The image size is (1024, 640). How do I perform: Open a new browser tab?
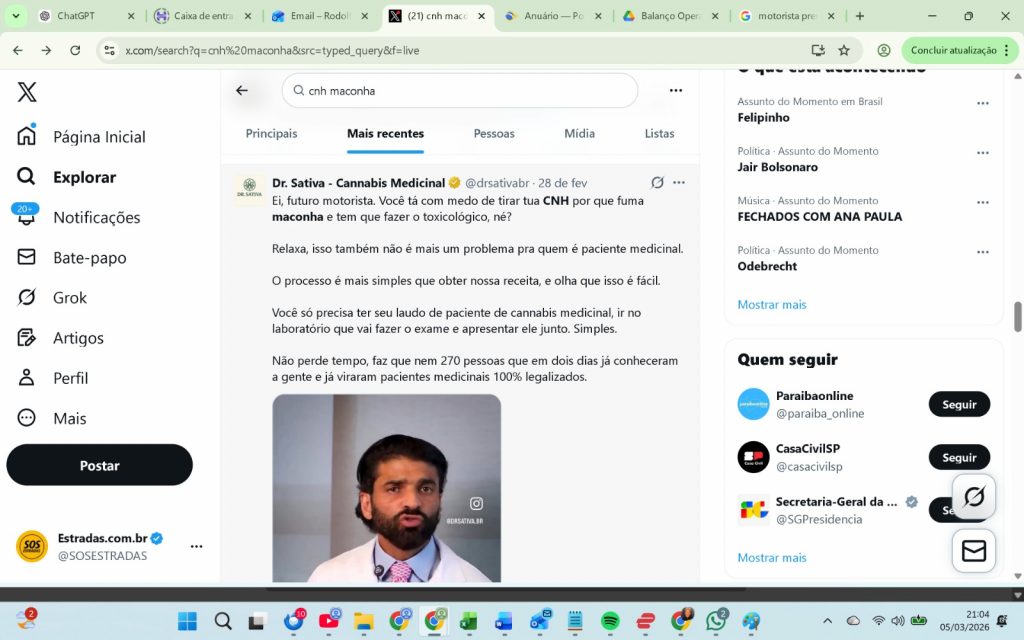[x=859, y=16]
